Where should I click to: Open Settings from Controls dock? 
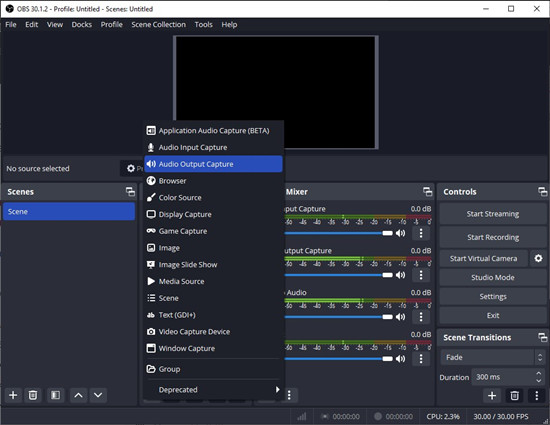click(x=492, y=297)
